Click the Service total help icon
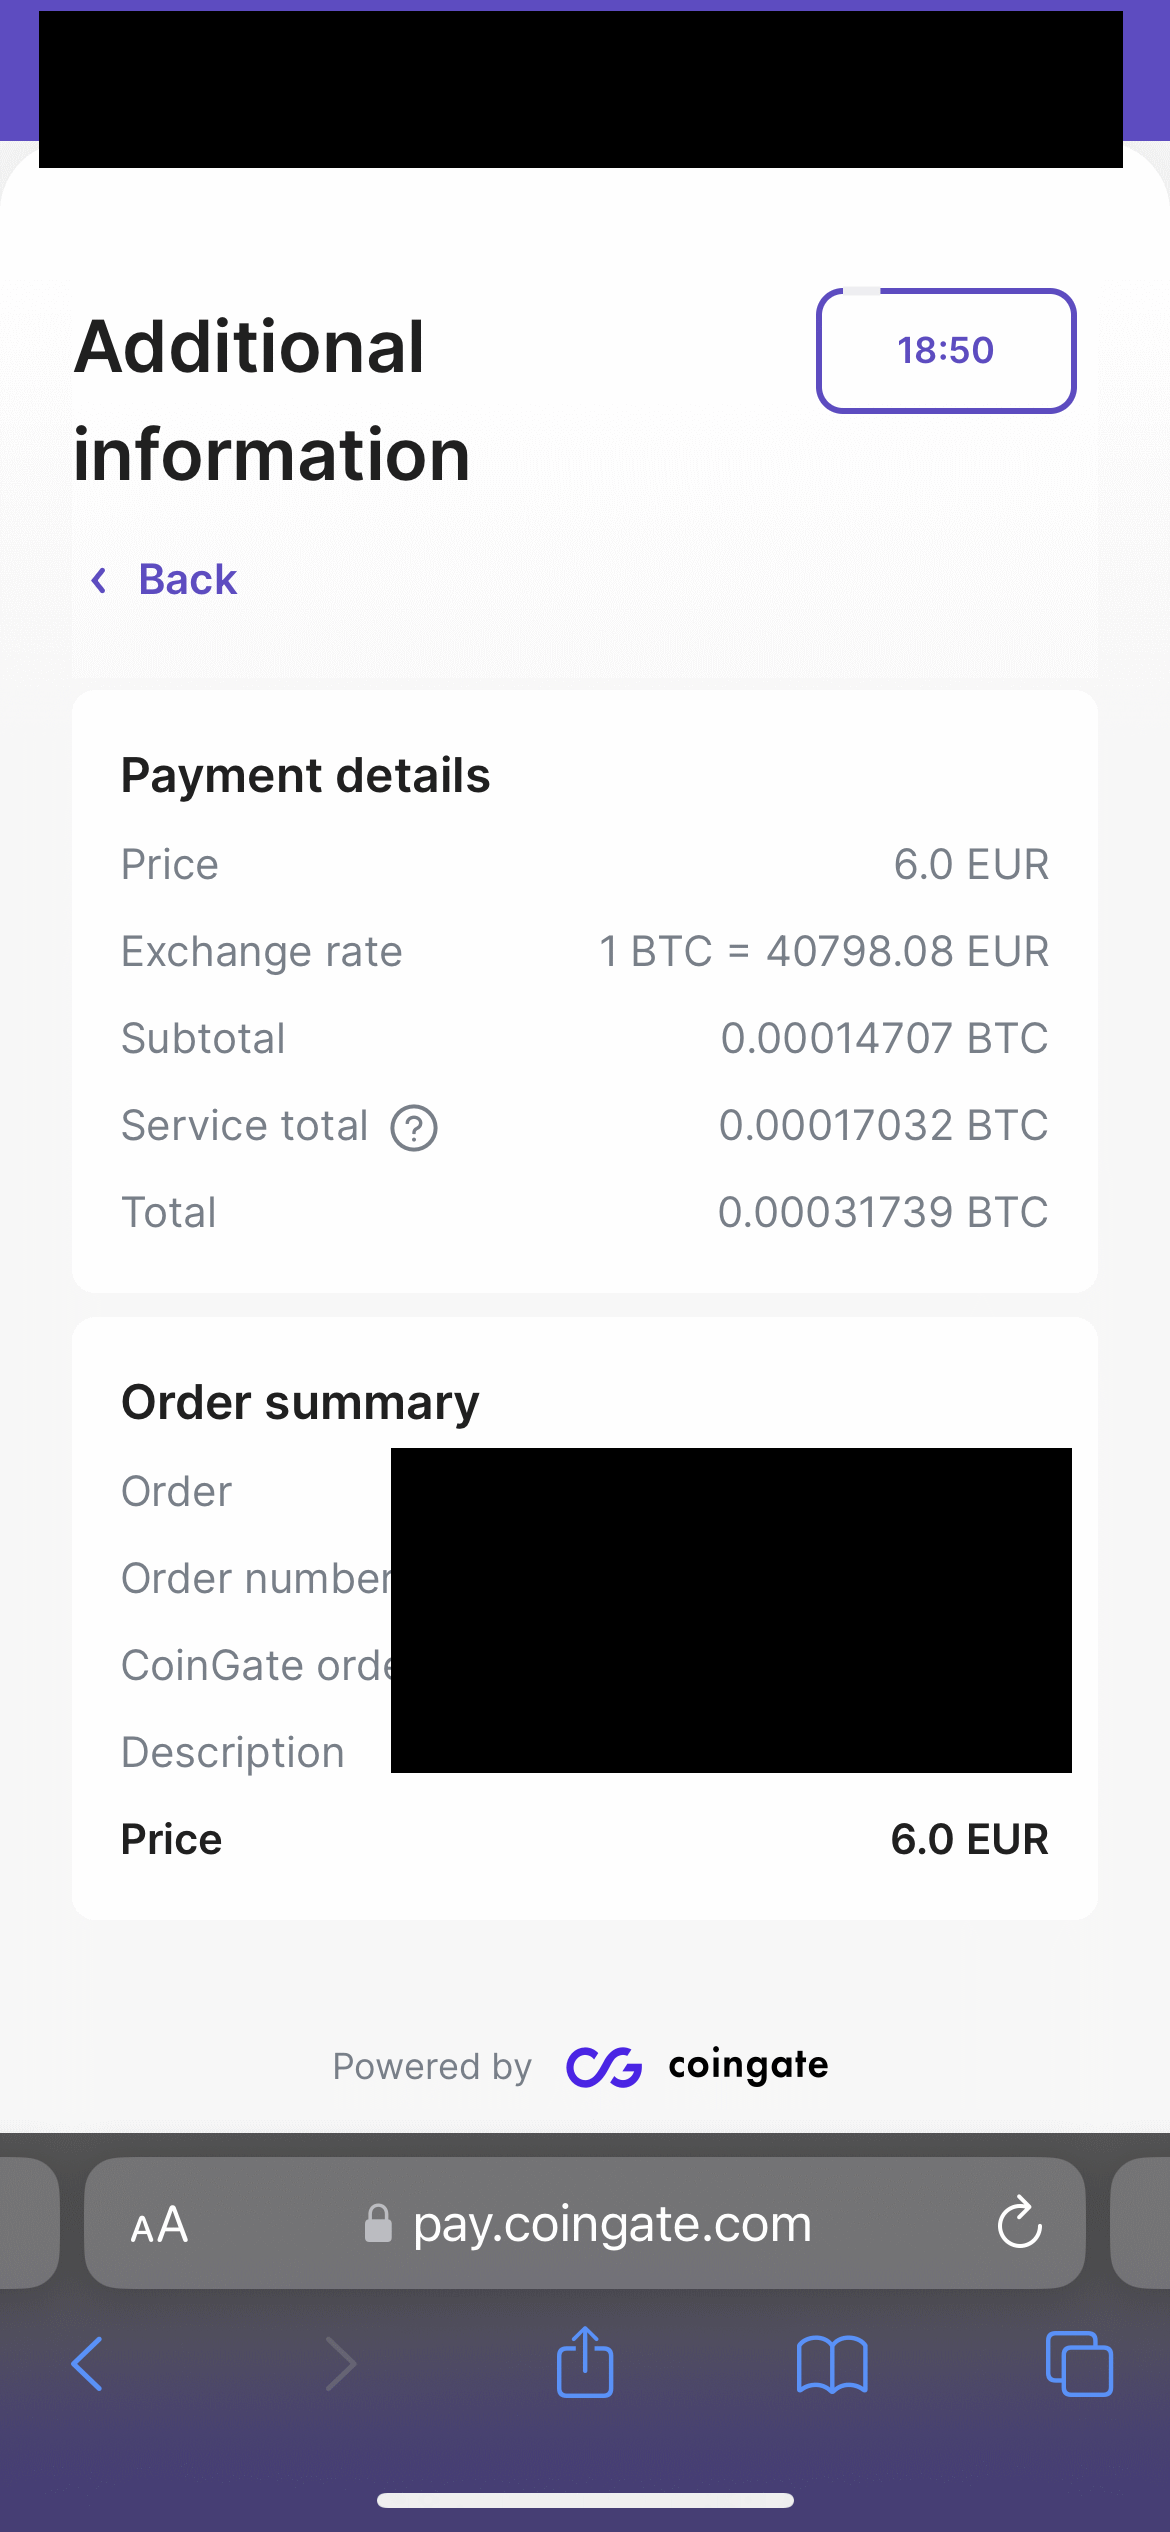The height and width of the screenshot is (2532, 1170). point(414,1128)
